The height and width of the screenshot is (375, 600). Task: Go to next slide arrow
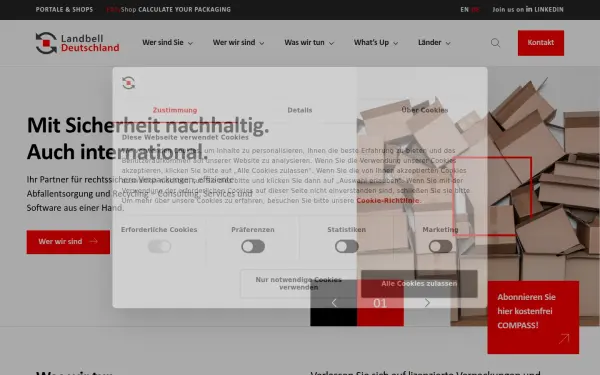pyautogui.click(x=427, y=303)
